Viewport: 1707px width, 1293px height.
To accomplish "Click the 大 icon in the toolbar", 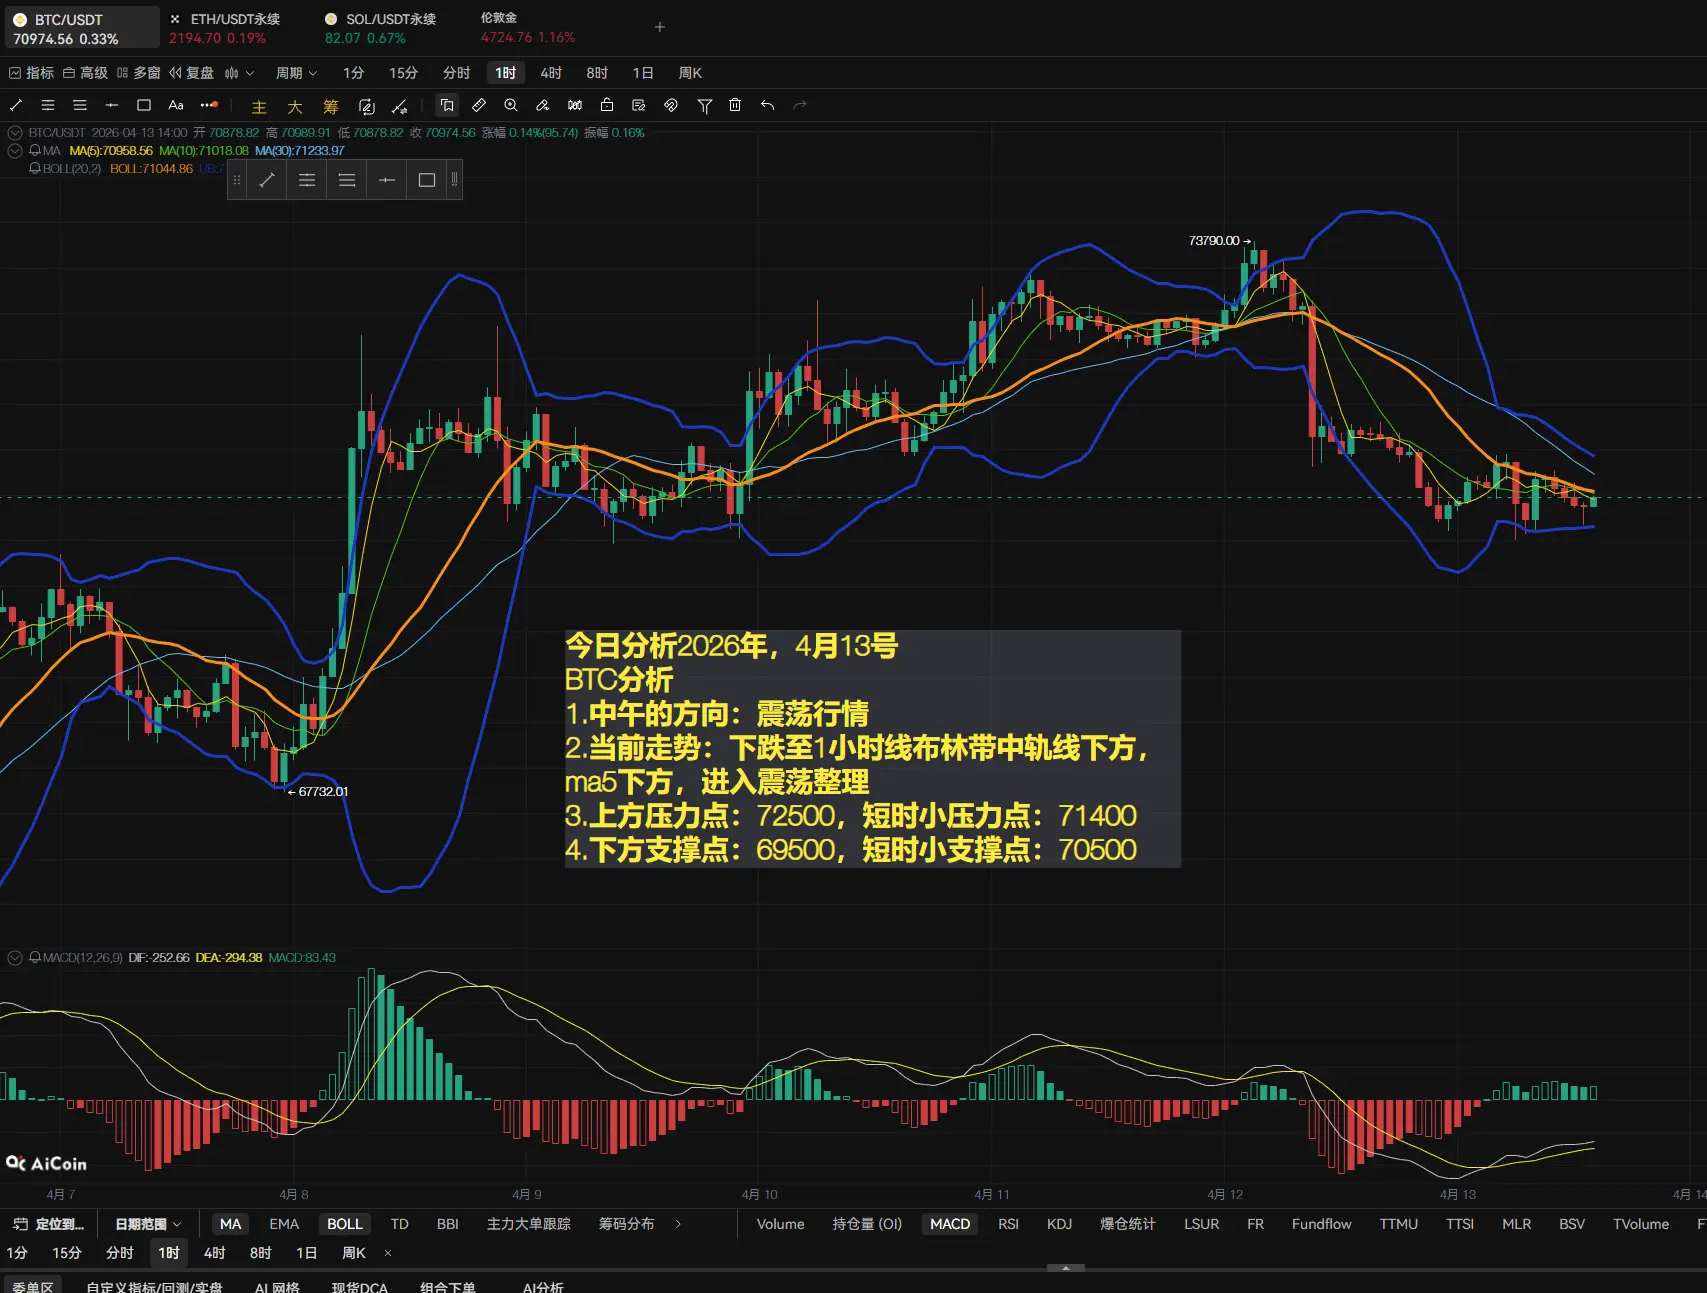I will tap(295, 106).
